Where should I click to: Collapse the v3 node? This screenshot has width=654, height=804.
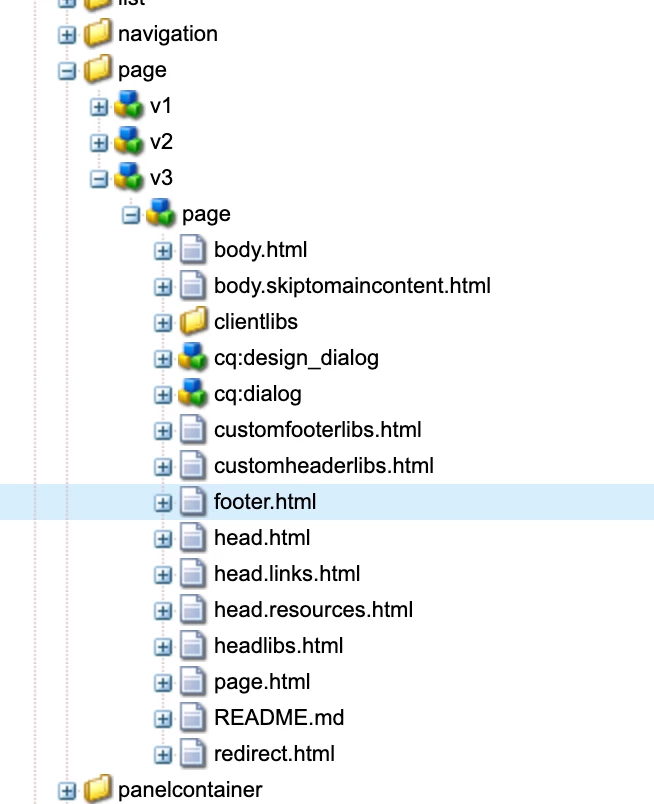(98, 179)
